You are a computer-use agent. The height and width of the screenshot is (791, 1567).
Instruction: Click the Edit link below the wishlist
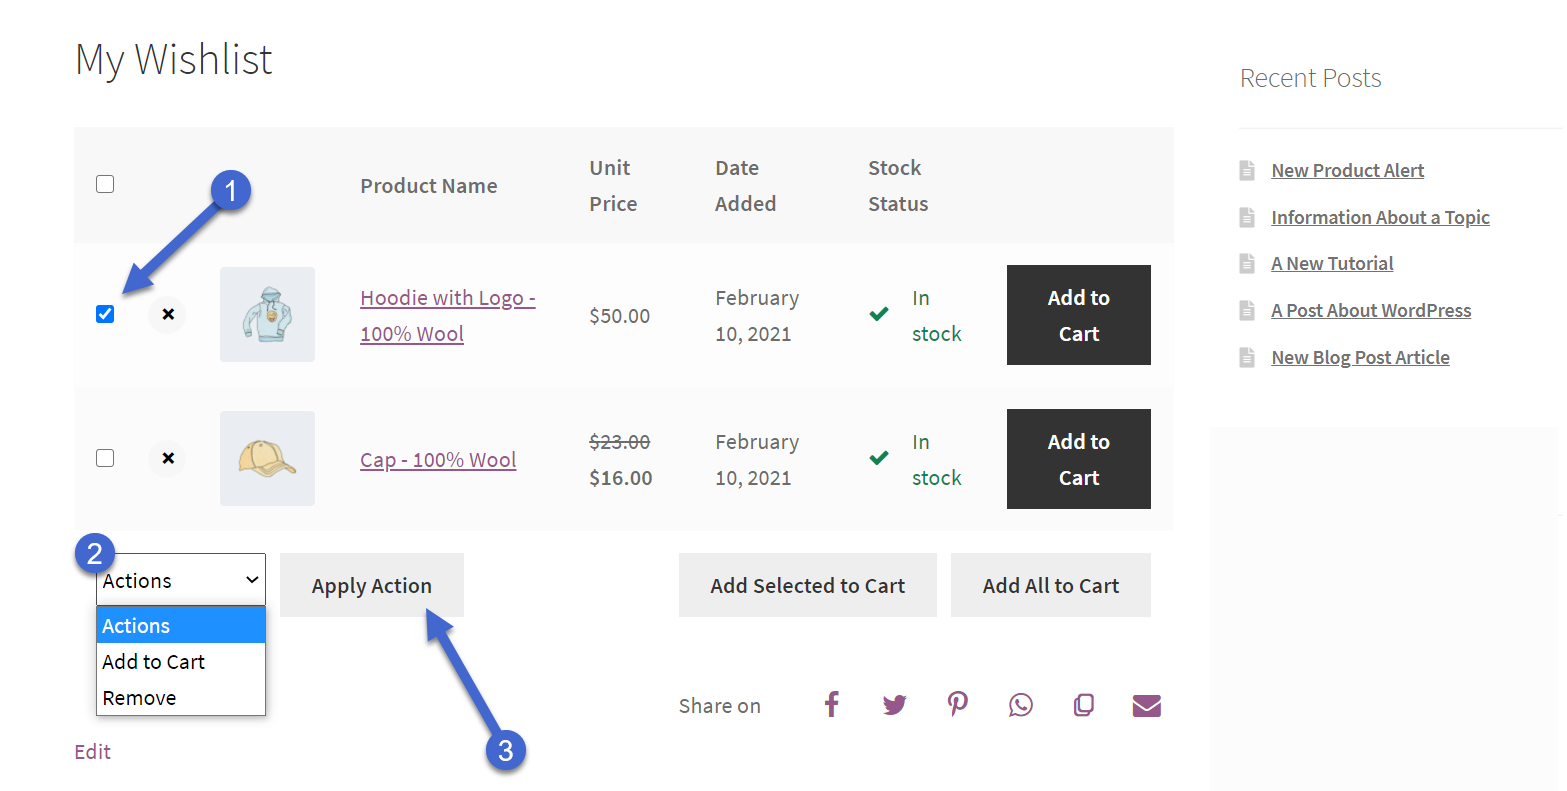point(93,752)
